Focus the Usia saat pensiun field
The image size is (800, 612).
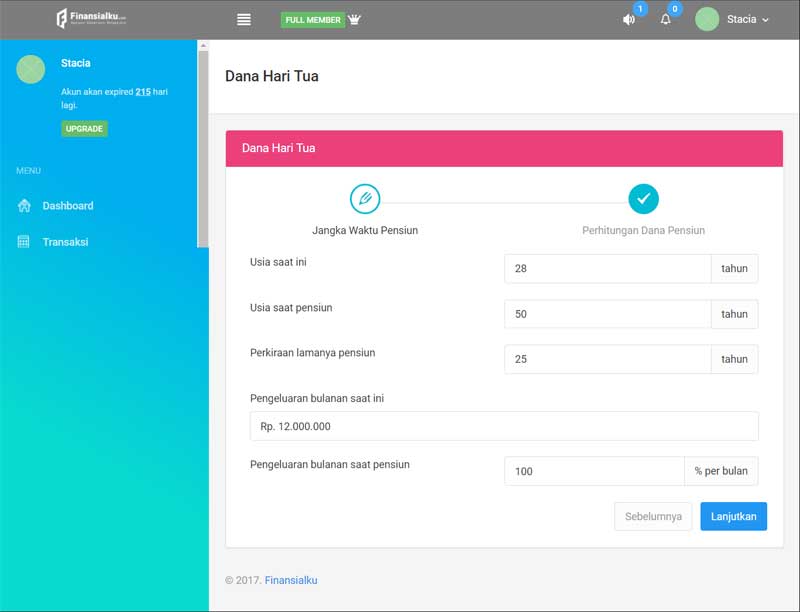[x=607, y=314]
